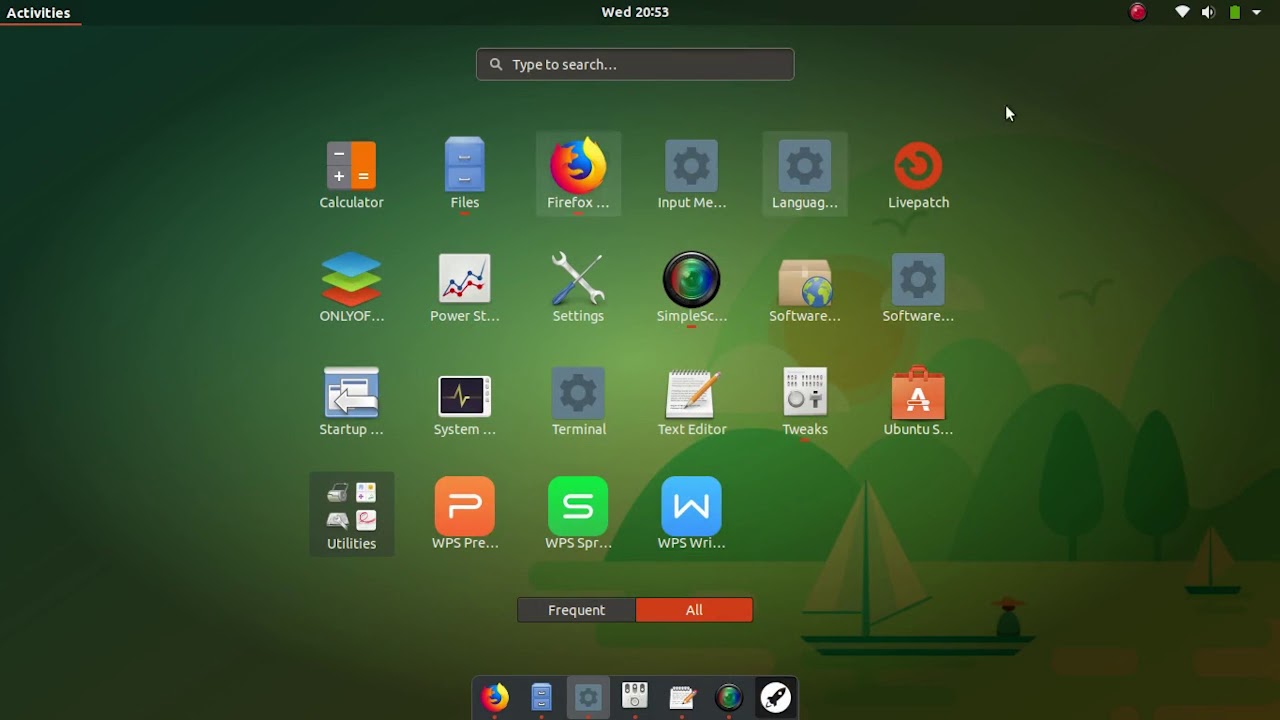
Task: Expand the system menu dropdown arrow
Action: (x=1257, y=13)
